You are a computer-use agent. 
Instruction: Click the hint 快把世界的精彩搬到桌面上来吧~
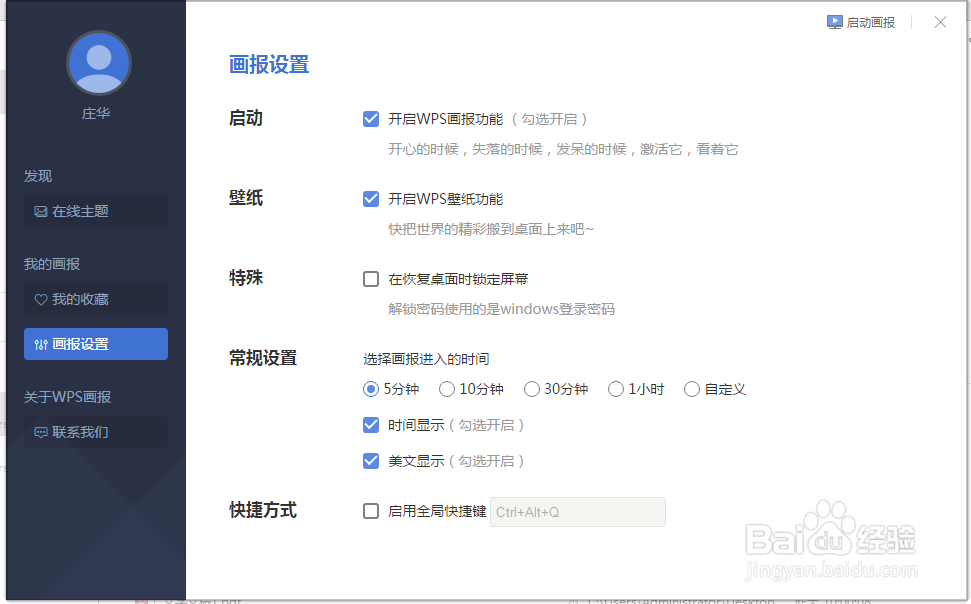[491, 229]
